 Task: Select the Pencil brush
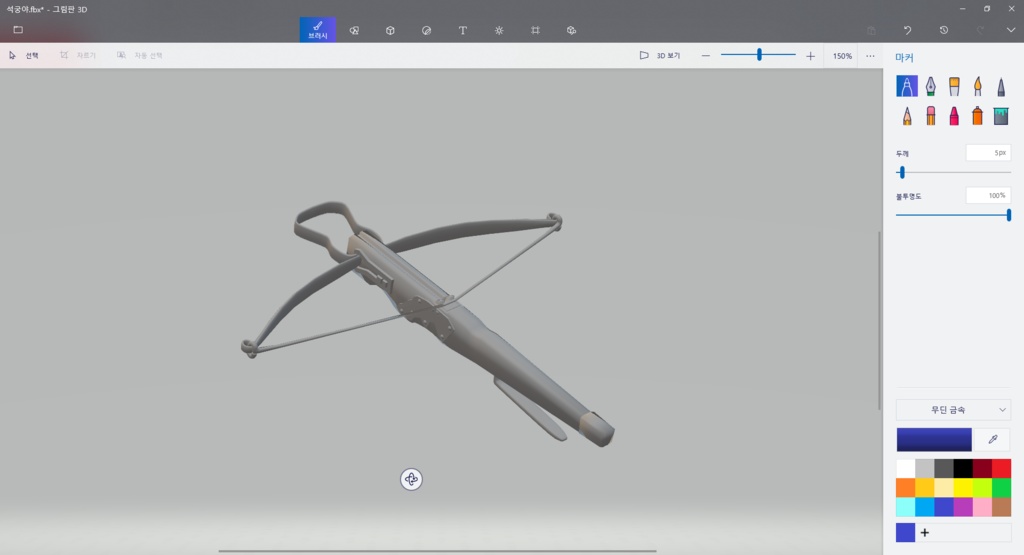pyautogui.click(x=907, y=116)
